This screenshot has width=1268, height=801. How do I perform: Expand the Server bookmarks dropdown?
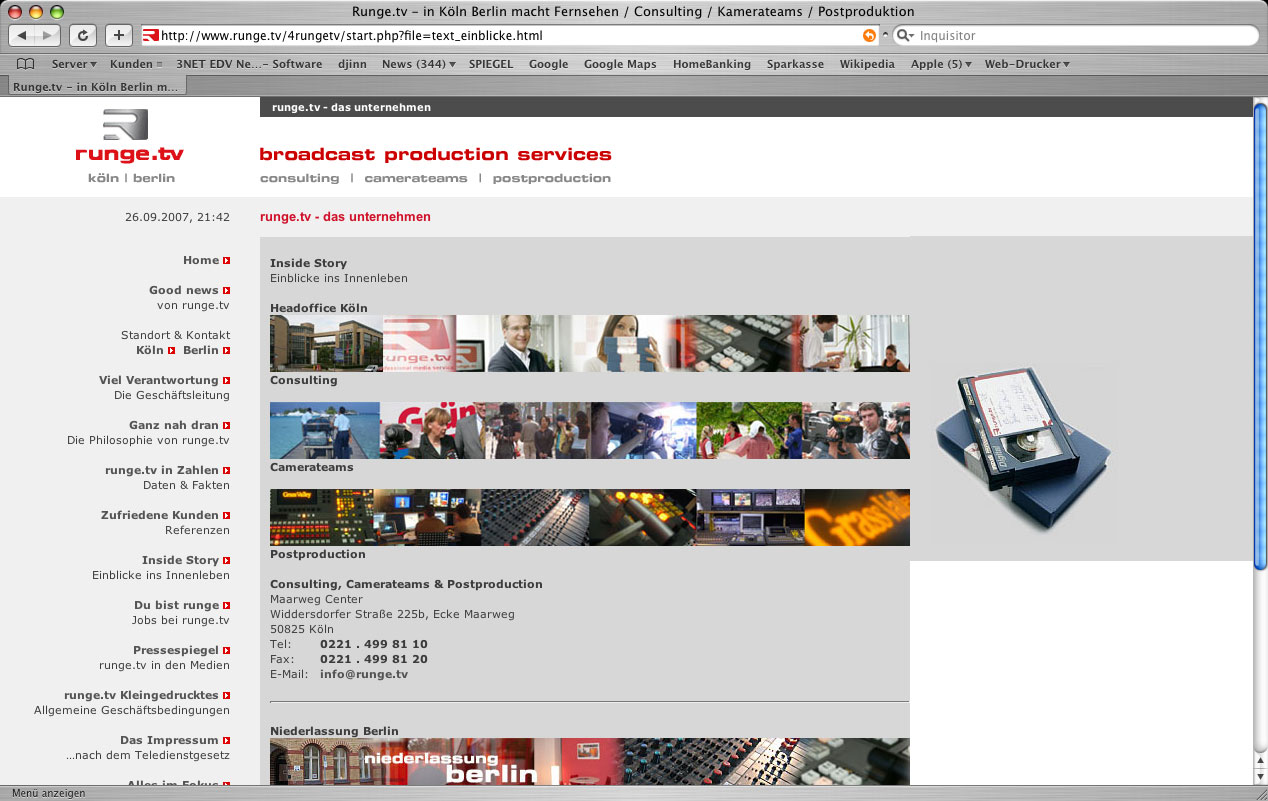pos(74,64)
